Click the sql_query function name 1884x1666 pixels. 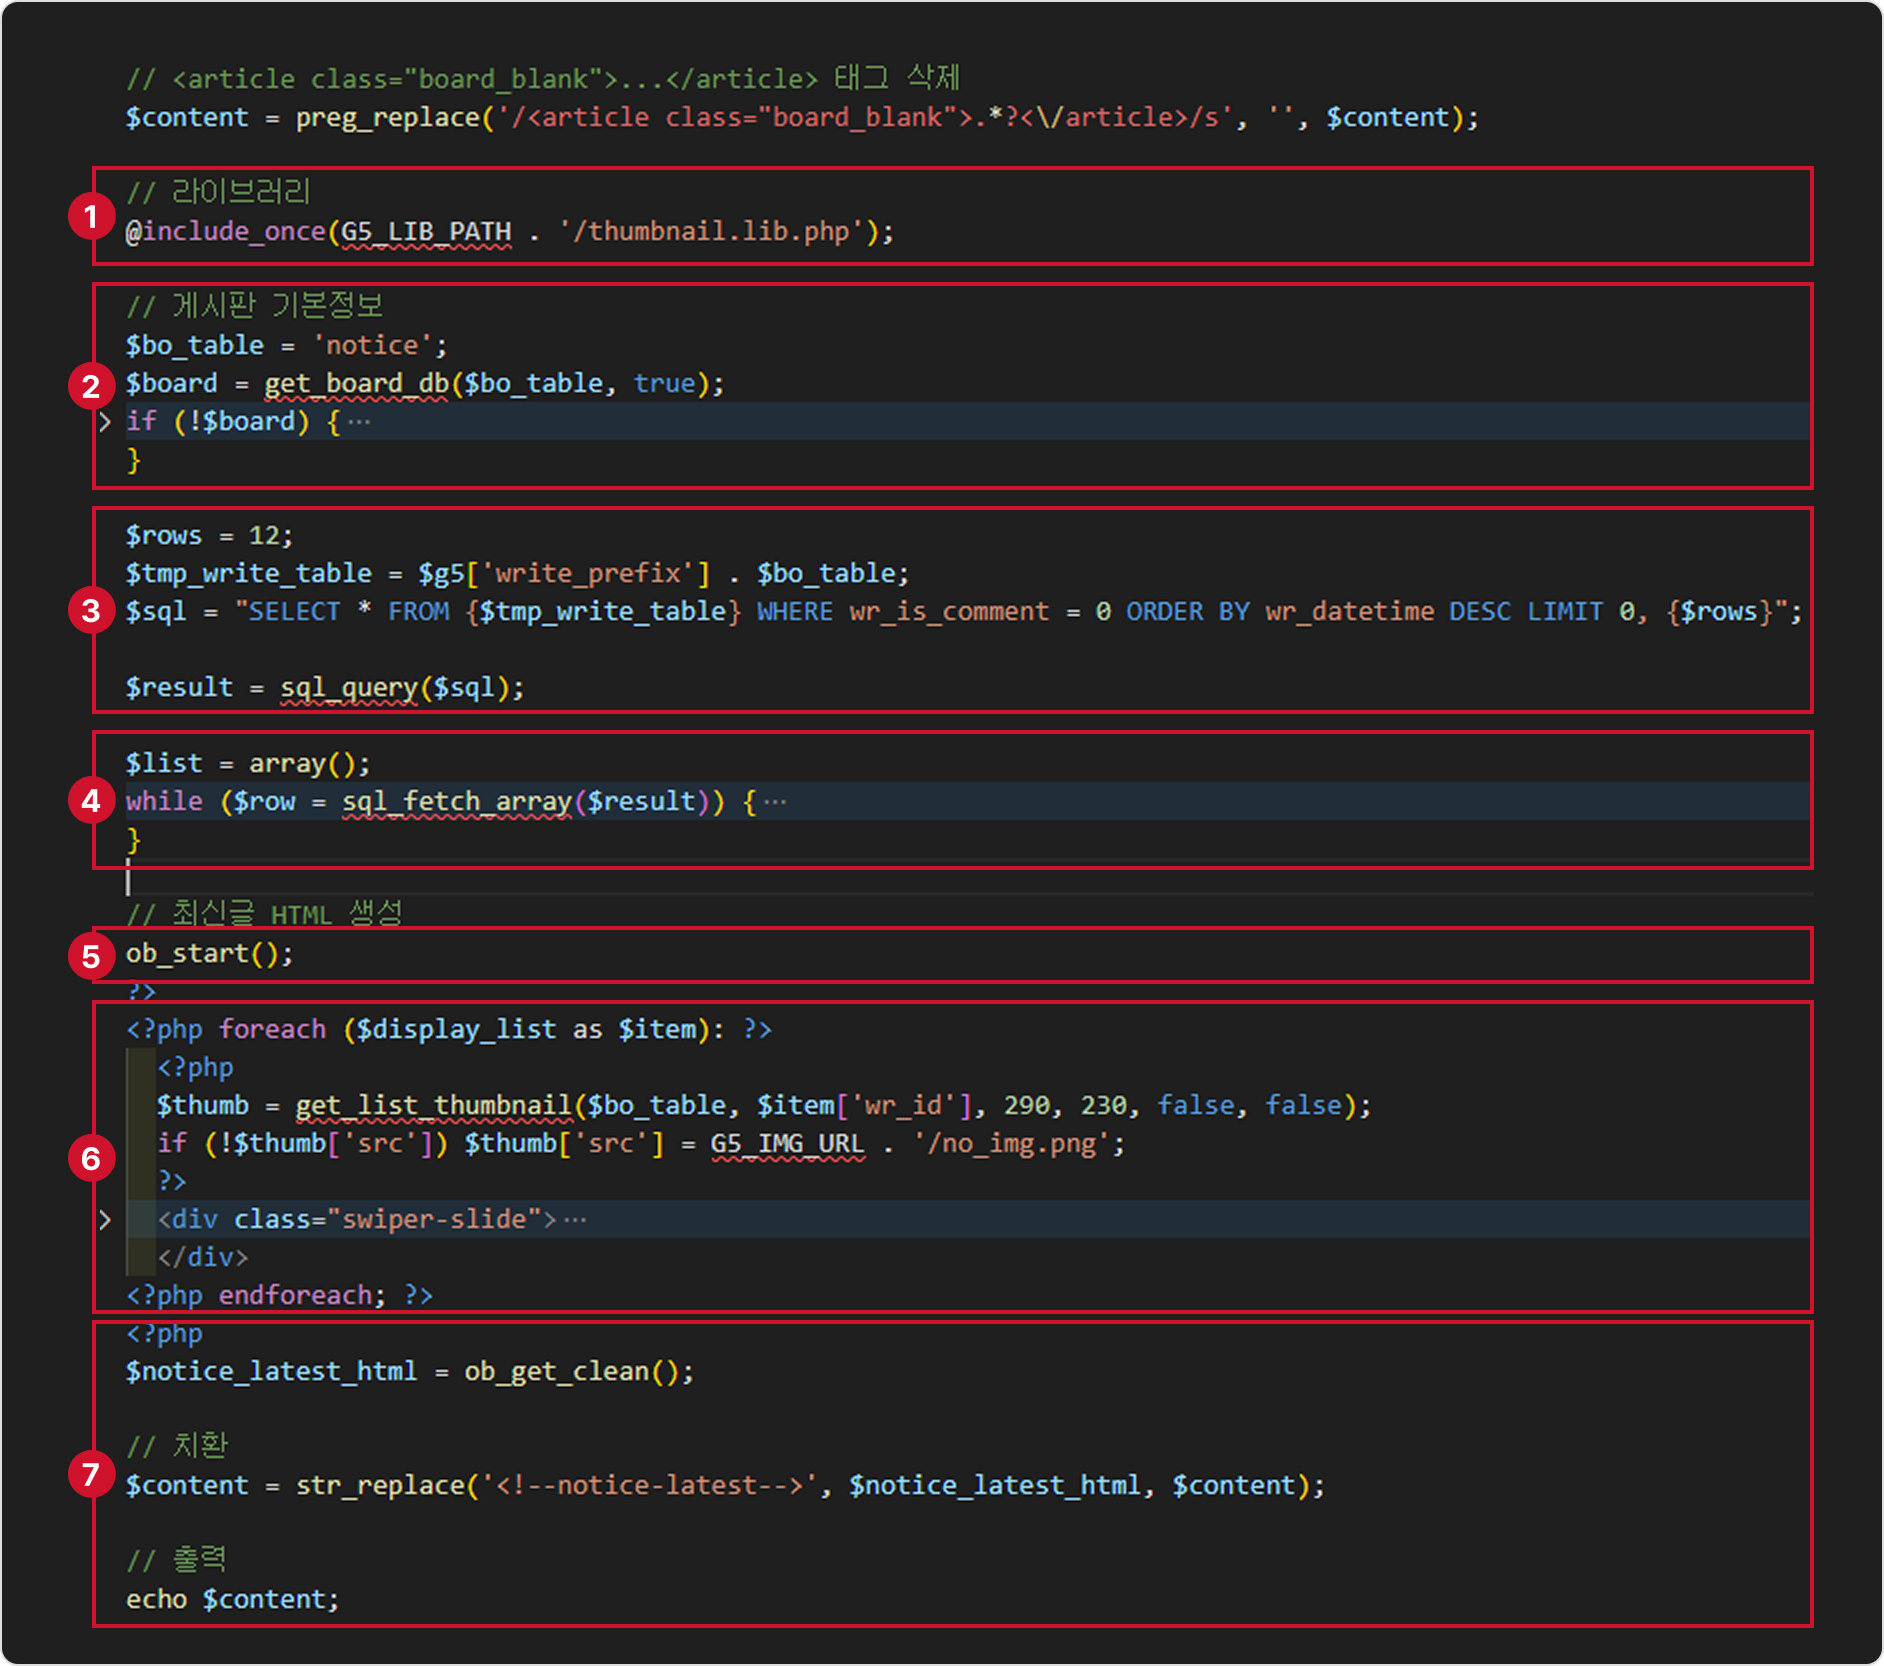pos(349,688)
